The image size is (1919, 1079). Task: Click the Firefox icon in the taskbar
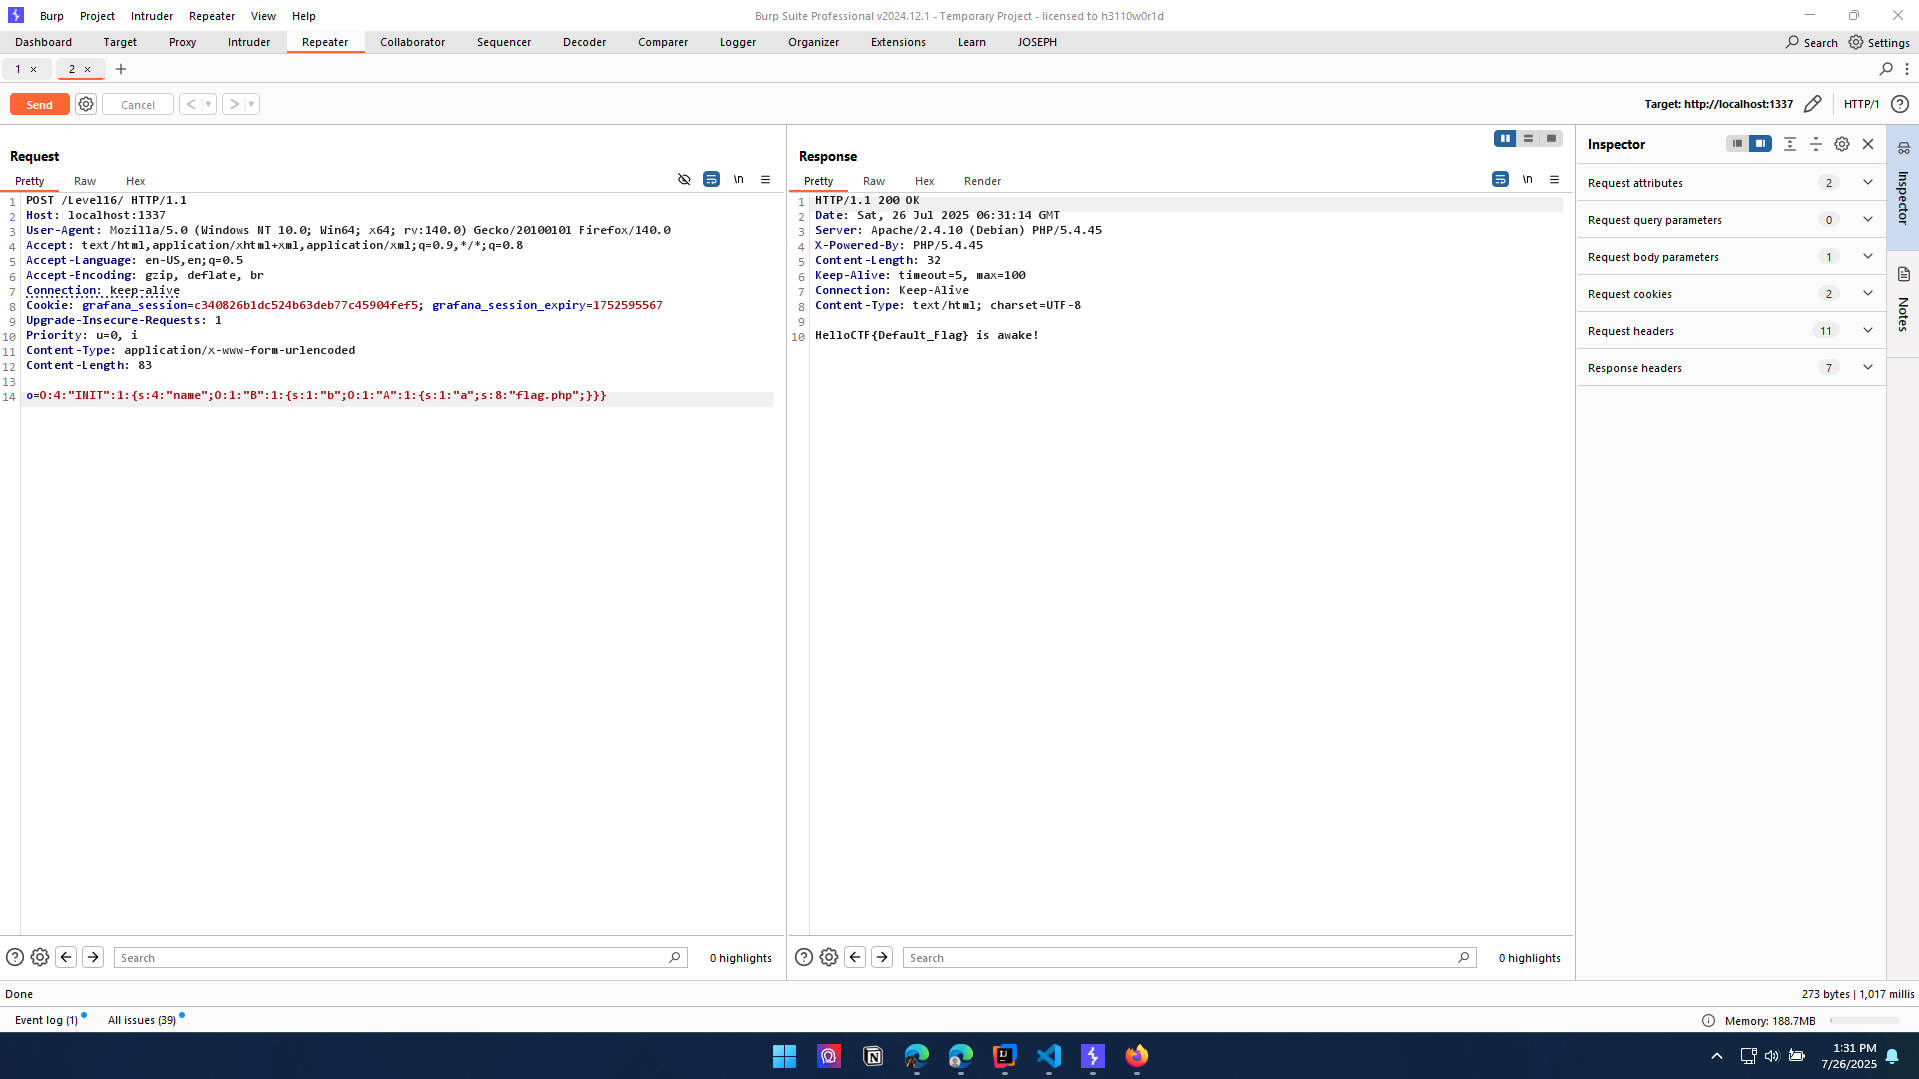point(1136,1056)
